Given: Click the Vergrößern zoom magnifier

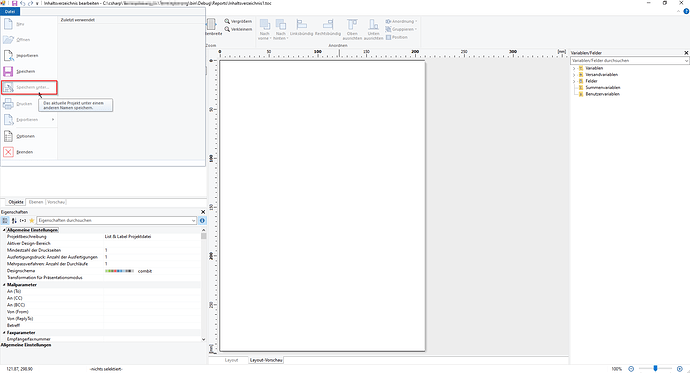Looking at the screenshot, I should click(227, 21).
